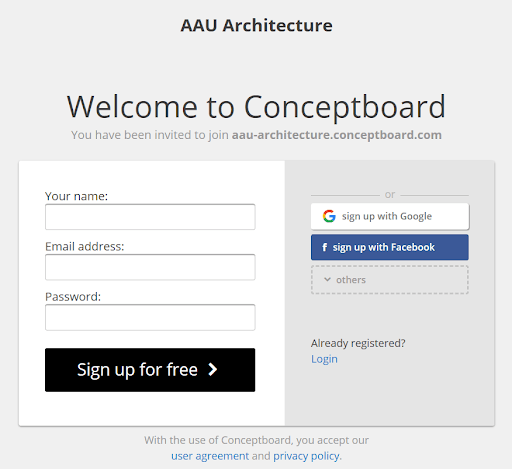Submit with Sign up for free
The image size is (512, 469).
click(x=150, y=370)
